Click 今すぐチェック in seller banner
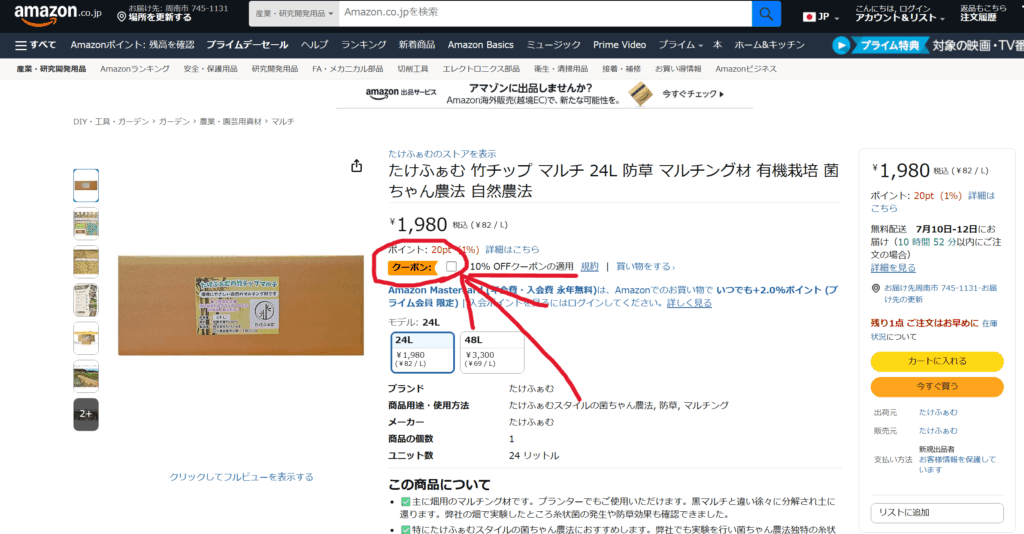 point(693,94)
